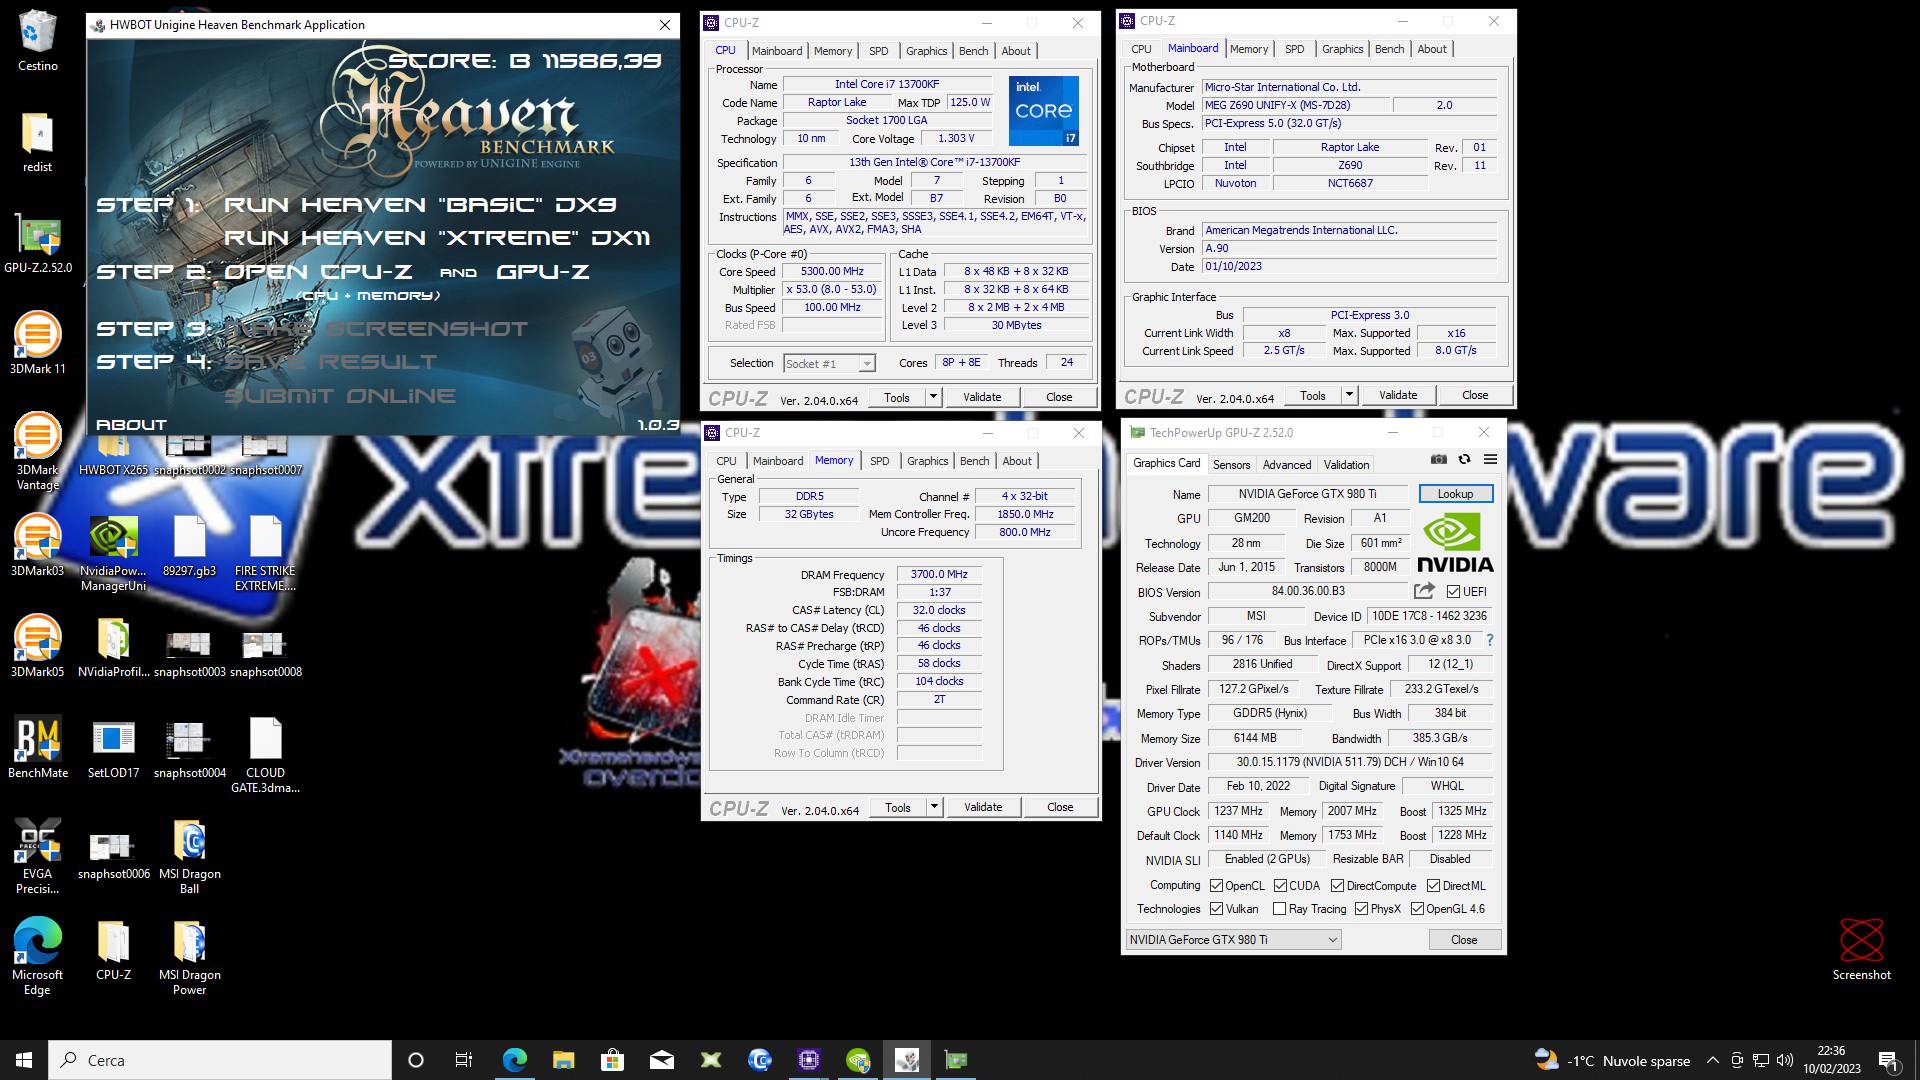Open MSI Dragon Power folder
This screenshot has height=1080, width=1920.
point(189,956)
